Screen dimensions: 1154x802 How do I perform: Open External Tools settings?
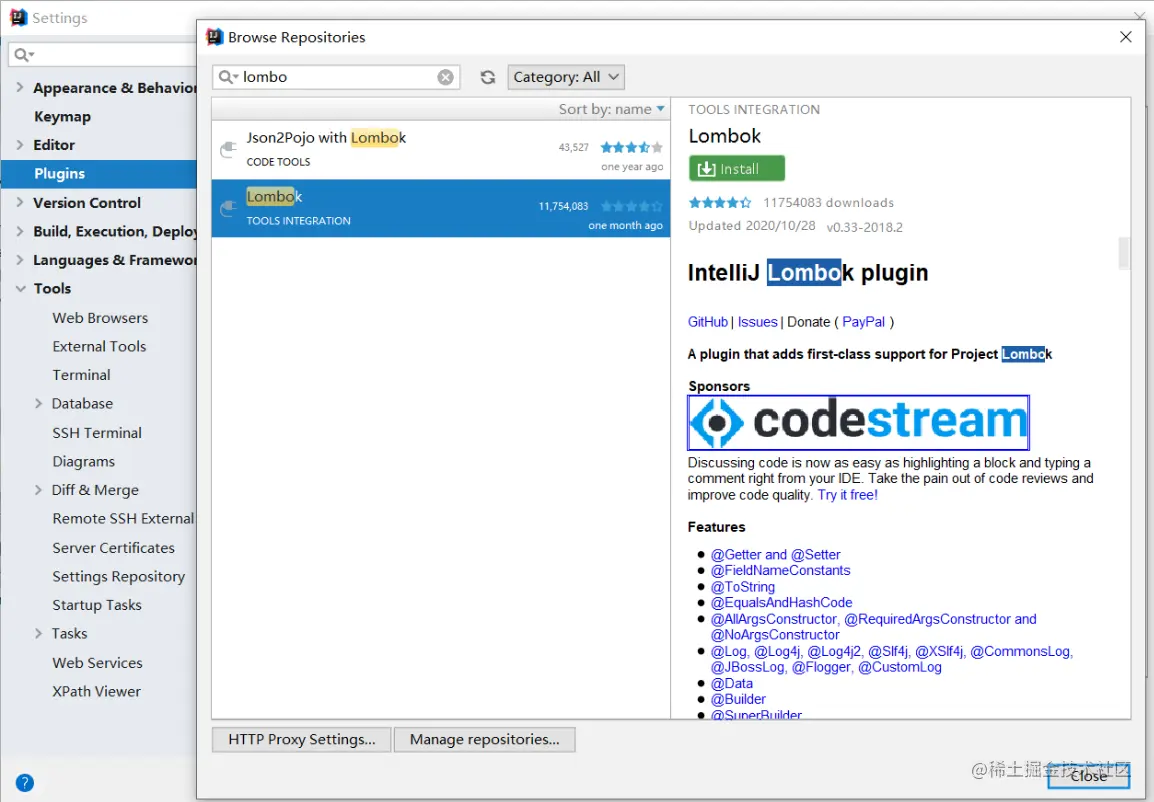click(99, 347)
